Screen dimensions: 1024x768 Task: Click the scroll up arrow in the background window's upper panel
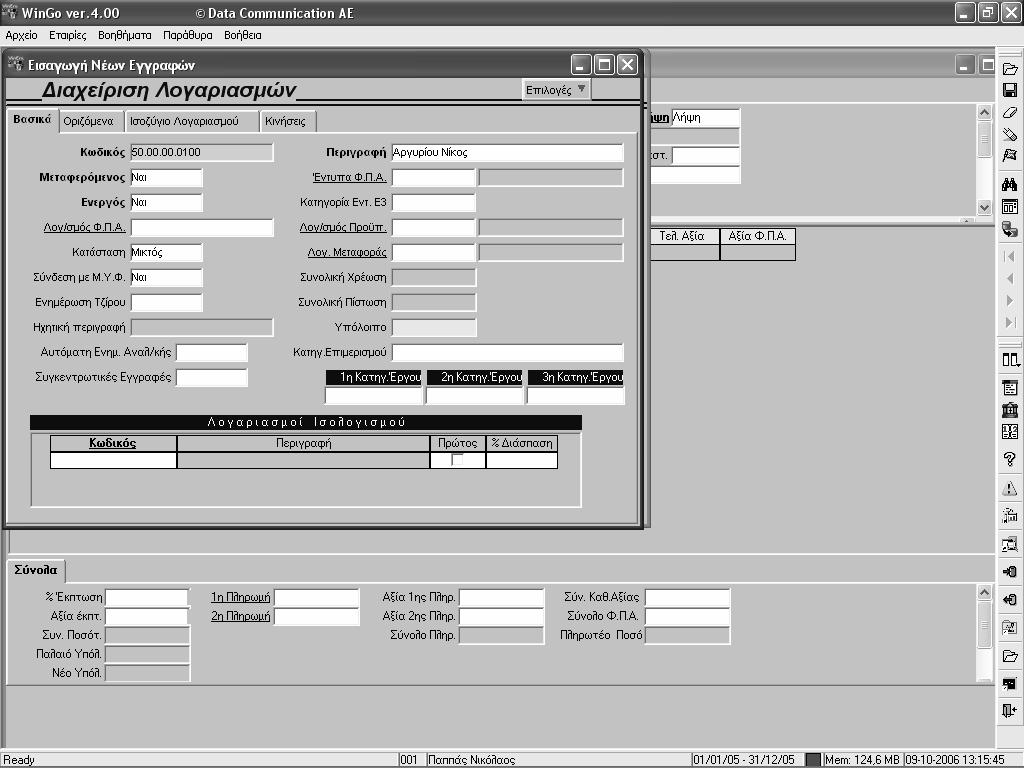[x=984, y=112]
